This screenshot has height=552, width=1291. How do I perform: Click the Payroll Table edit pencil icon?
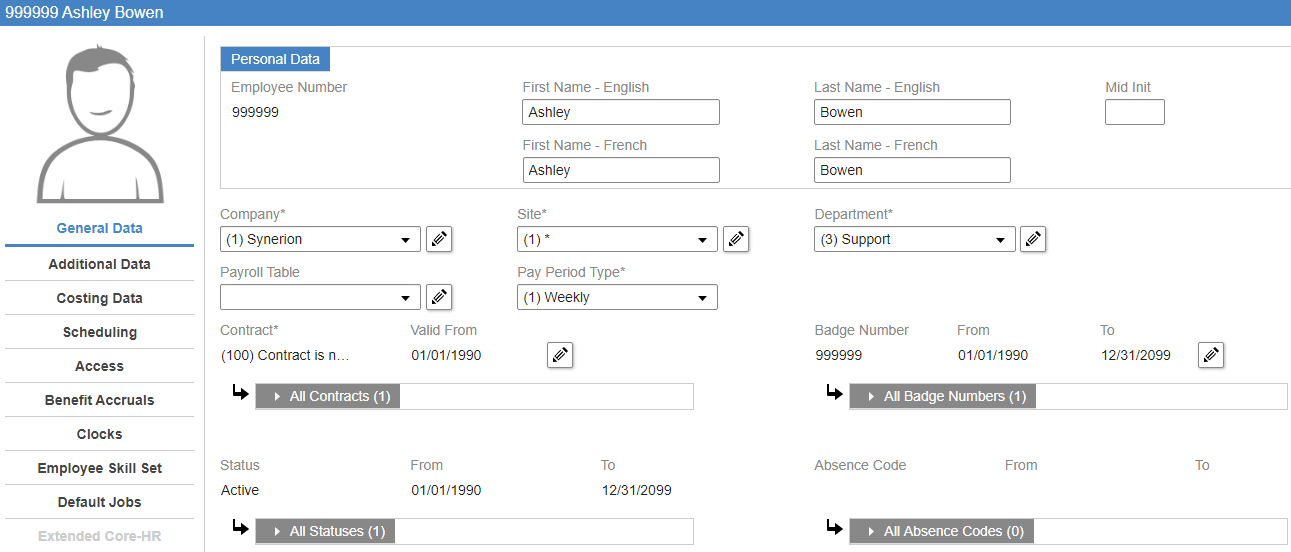[x=439, y=297]
